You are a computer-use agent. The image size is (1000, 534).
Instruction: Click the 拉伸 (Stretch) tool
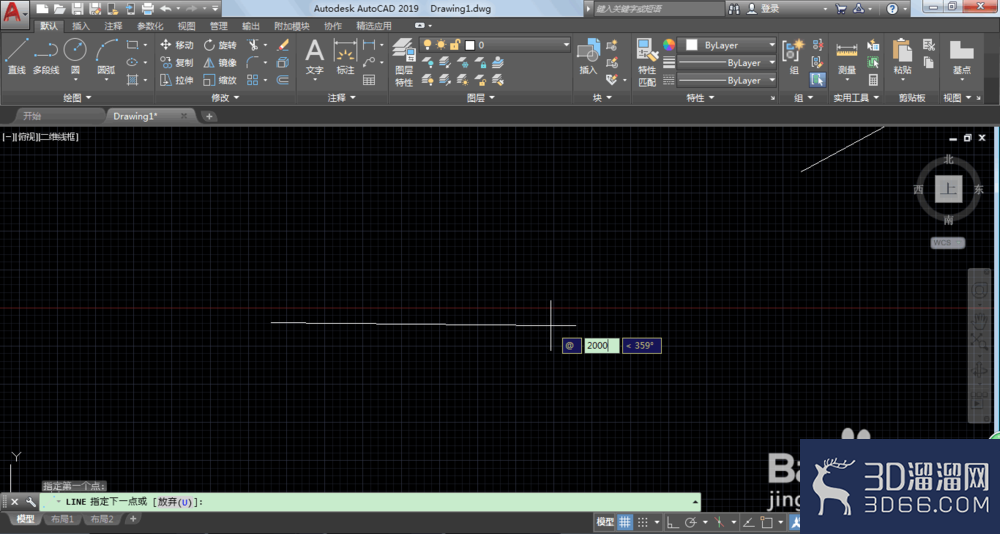(x=176, y=80)
